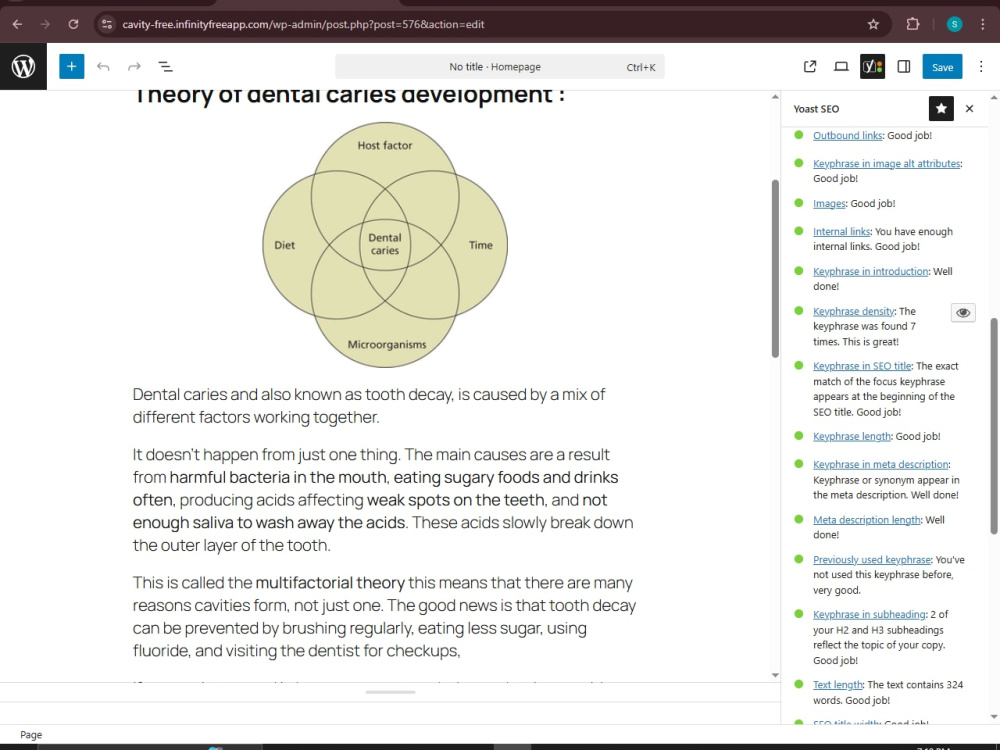This screenshot has height=750, width=1000.
Task: Open the WordPress logo menu
Action: point(23,66)
